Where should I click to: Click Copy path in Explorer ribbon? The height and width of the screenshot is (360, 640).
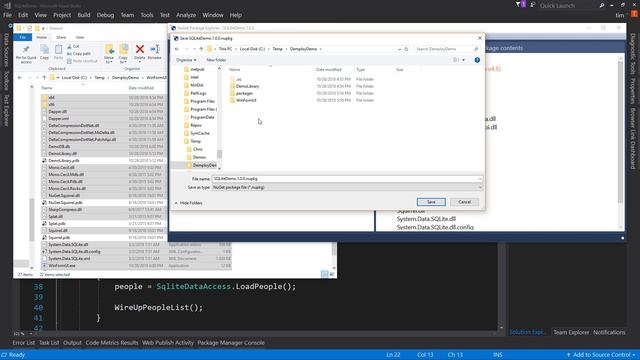[x=79, y=53]
